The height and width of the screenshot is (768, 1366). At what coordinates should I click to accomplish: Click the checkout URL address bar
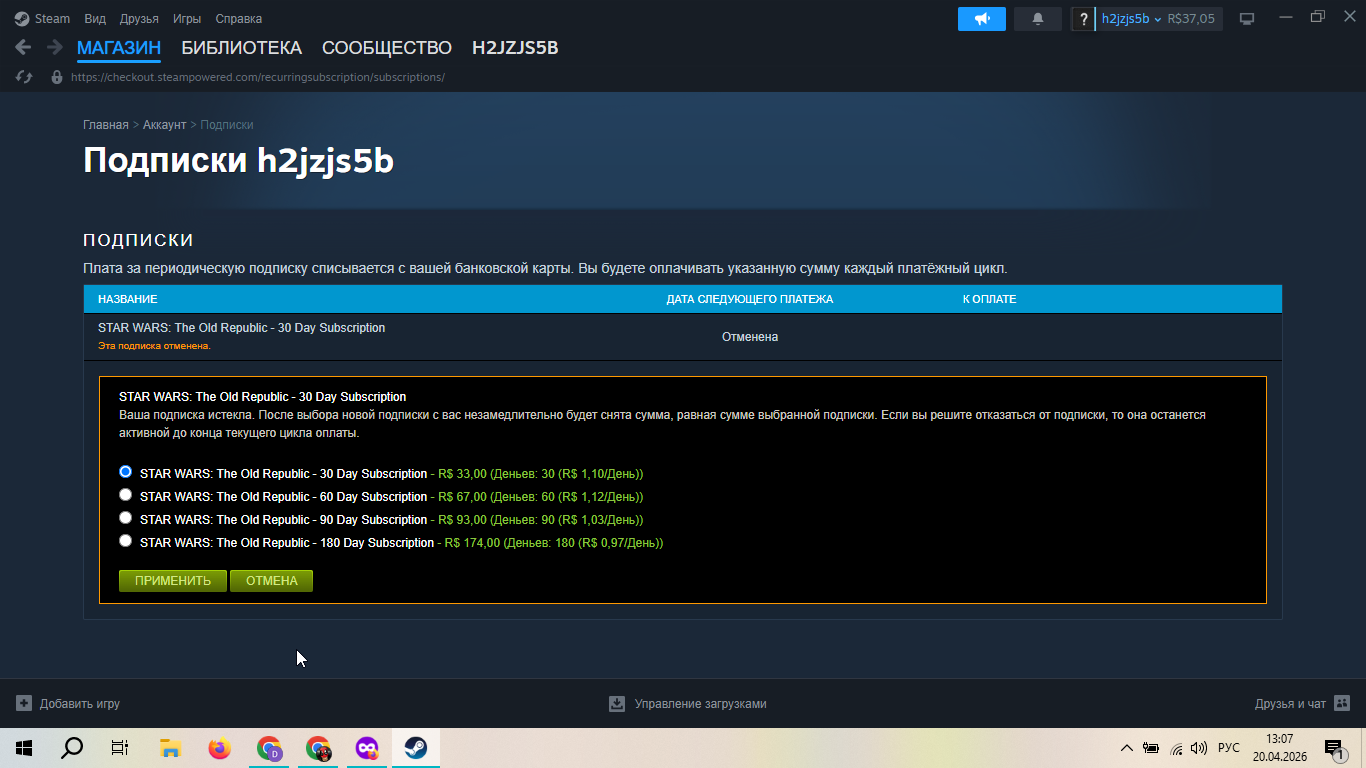click(258, 77)
